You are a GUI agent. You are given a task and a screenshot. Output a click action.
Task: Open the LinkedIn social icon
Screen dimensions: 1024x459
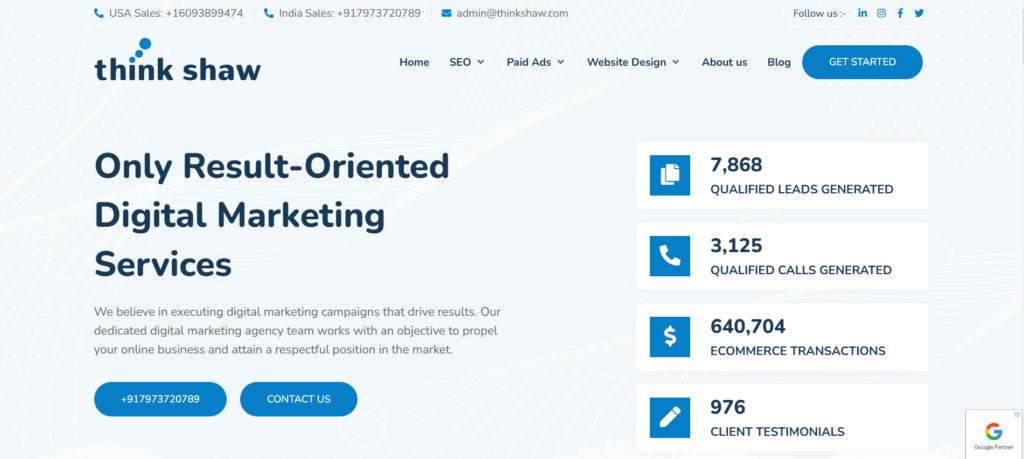863,13
